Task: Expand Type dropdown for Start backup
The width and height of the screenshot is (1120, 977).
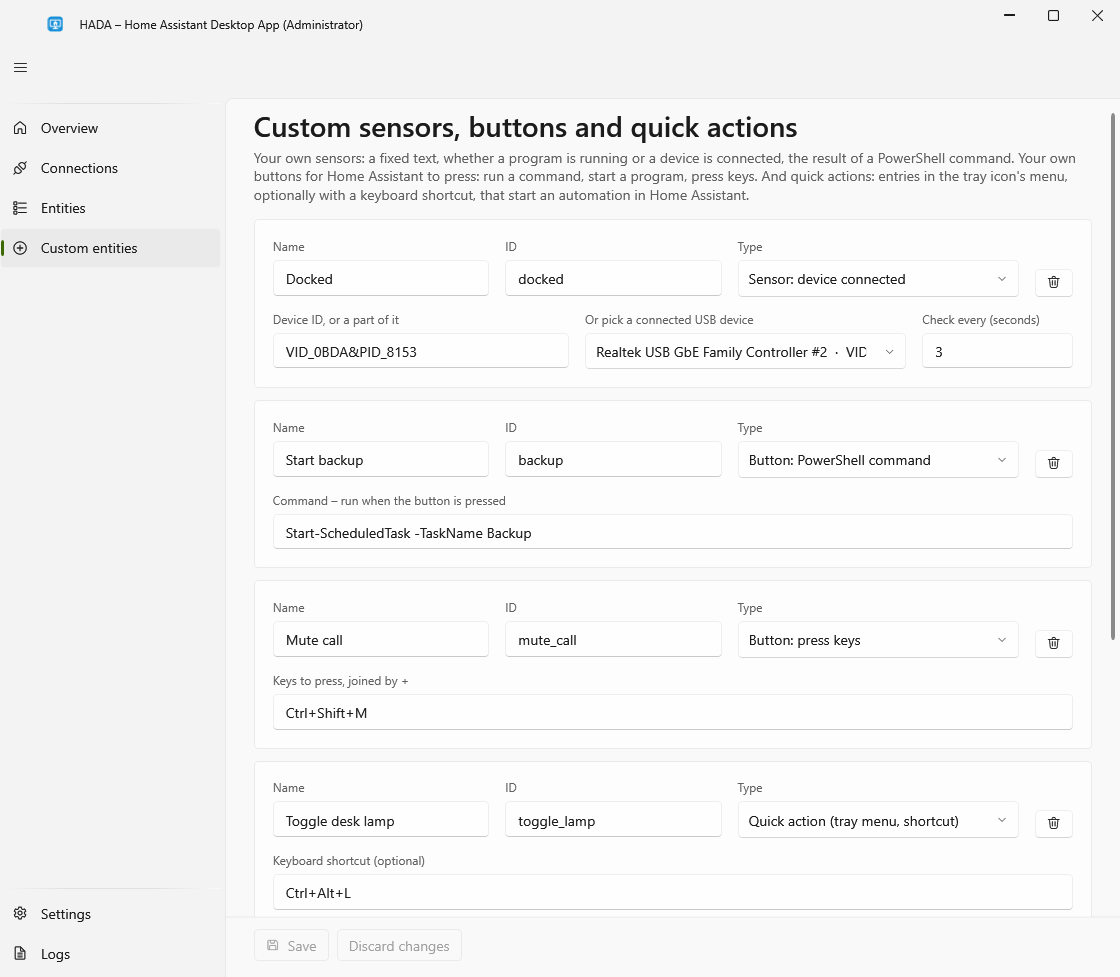Action: pyautogui.click(x=878, y=461)
